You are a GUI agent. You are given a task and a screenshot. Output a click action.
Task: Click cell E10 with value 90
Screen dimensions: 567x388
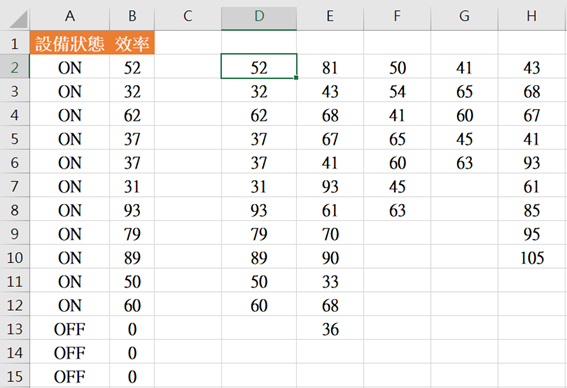(x=330, y=257)
